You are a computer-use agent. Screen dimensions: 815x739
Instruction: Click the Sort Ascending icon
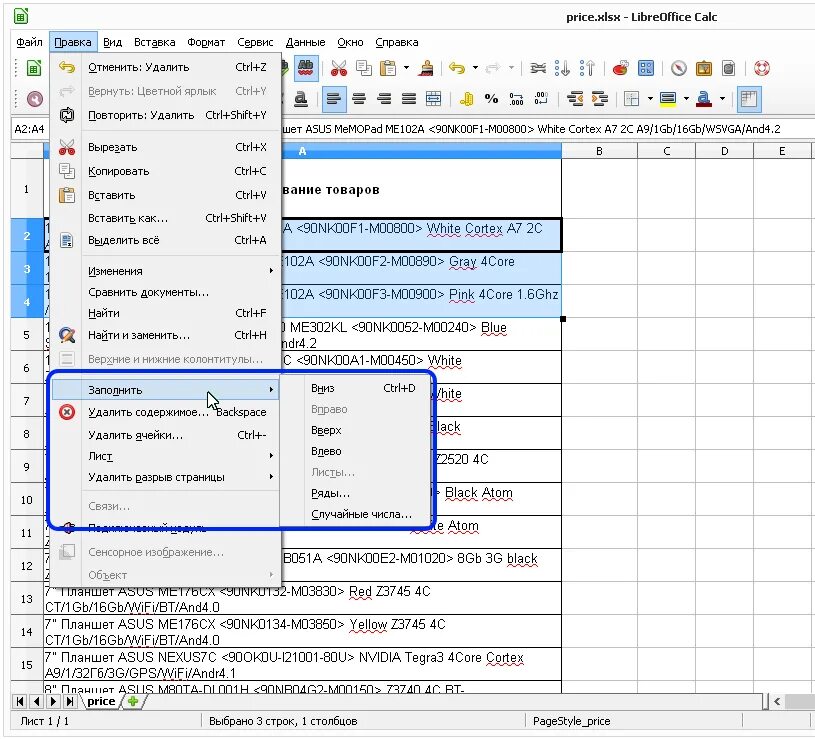pos(562,68)
